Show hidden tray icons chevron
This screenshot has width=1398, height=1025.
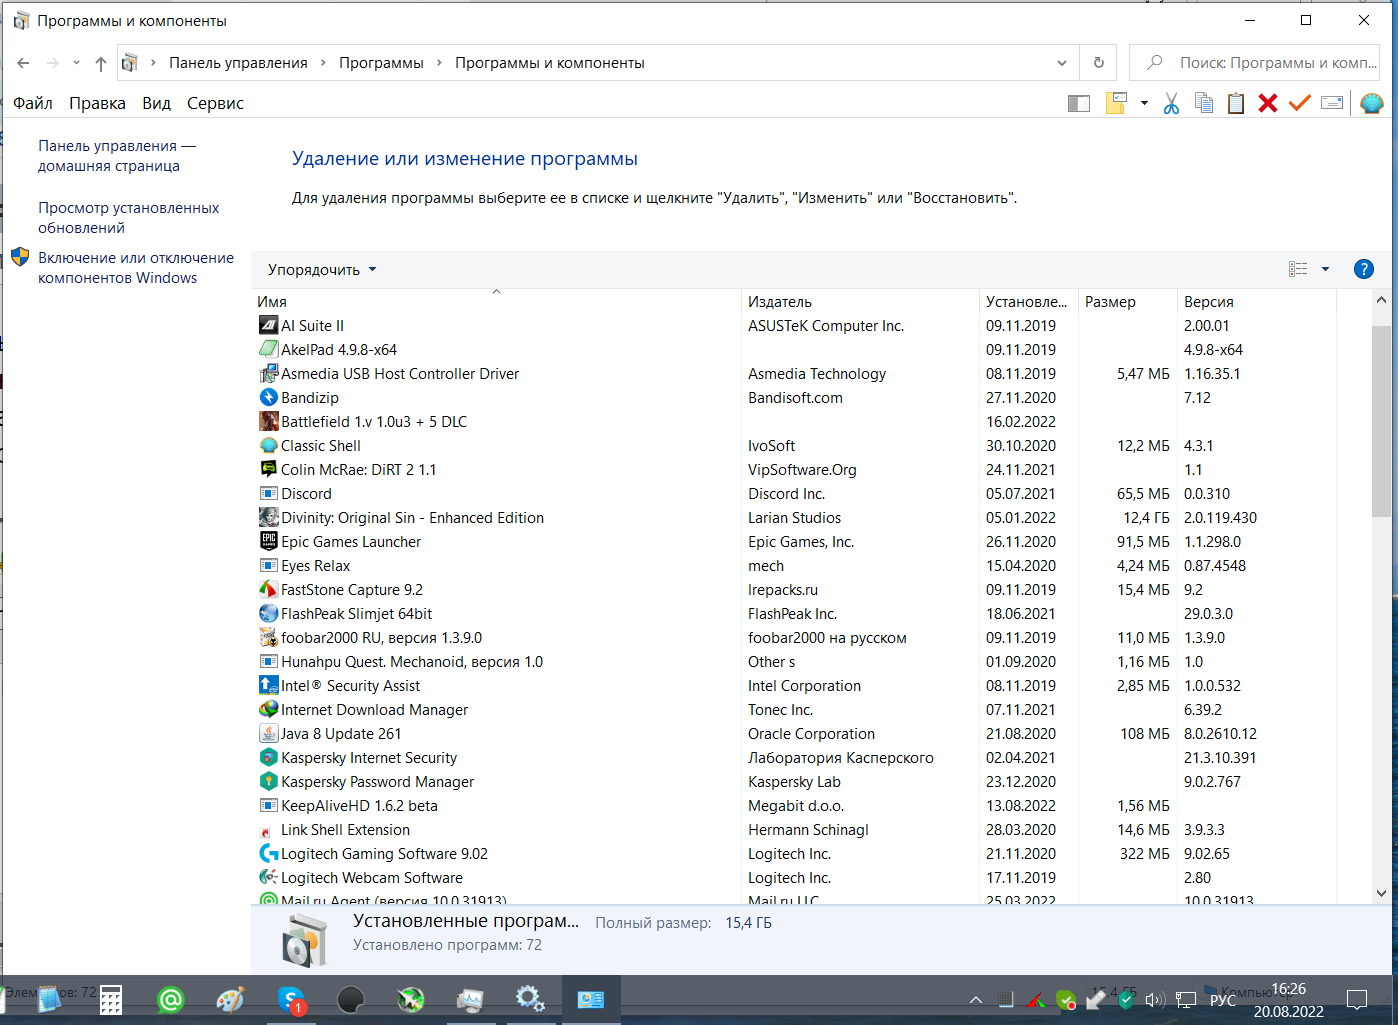[976, 999]
